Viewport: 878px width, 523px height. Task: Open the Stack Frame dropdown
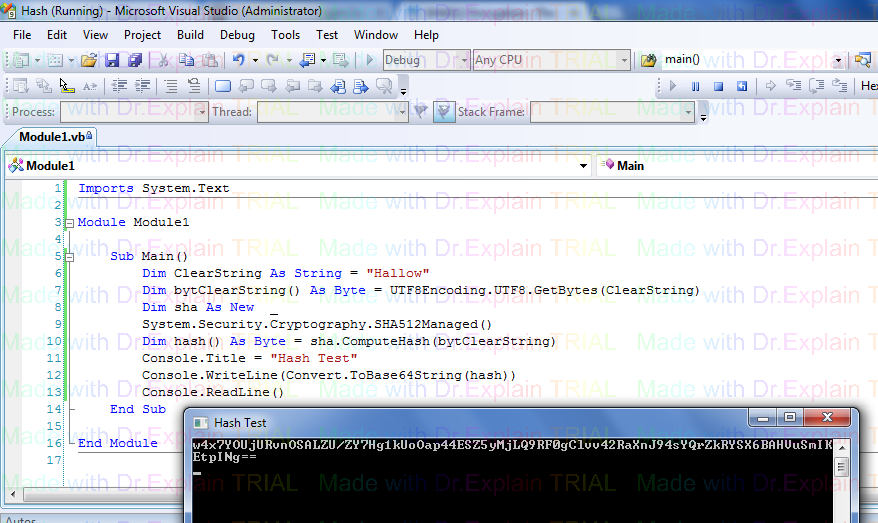click(x=613, y=111)
